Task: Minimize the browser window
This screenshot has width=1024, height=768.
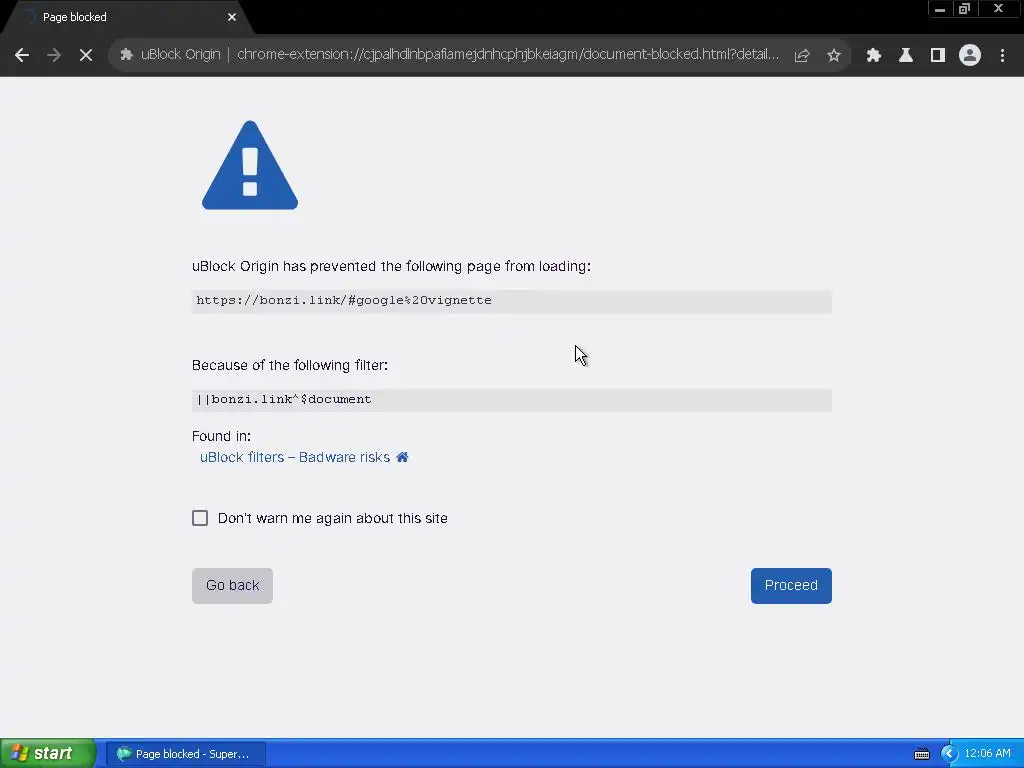Action: tap(940, 9)
